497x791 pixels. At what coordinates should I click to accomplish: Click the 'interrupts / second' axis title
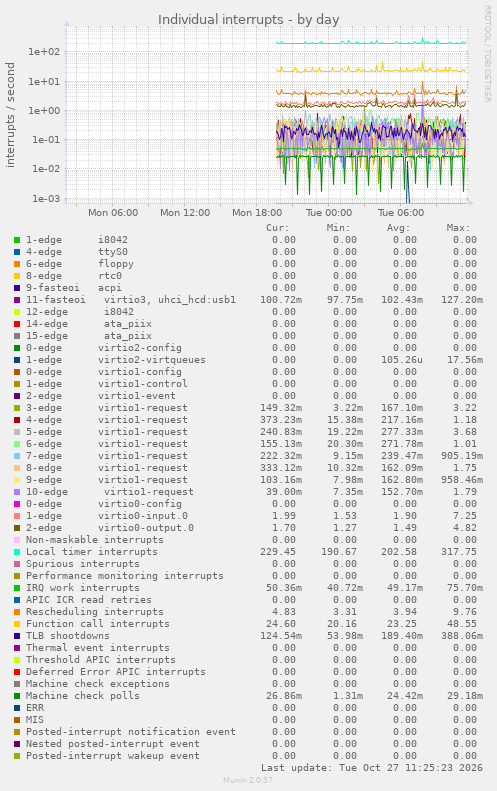(11, 115)
